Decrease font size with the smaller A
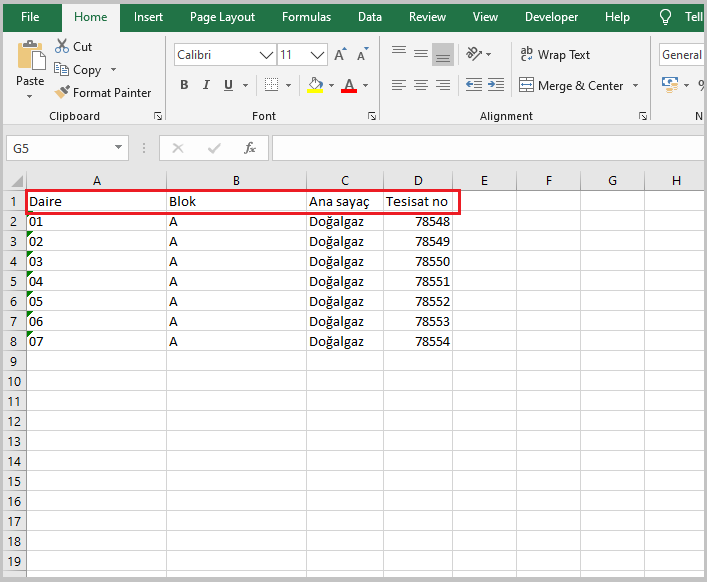This screenshot has height=582, width=707. pyautogui.click(x=363, y=55)
